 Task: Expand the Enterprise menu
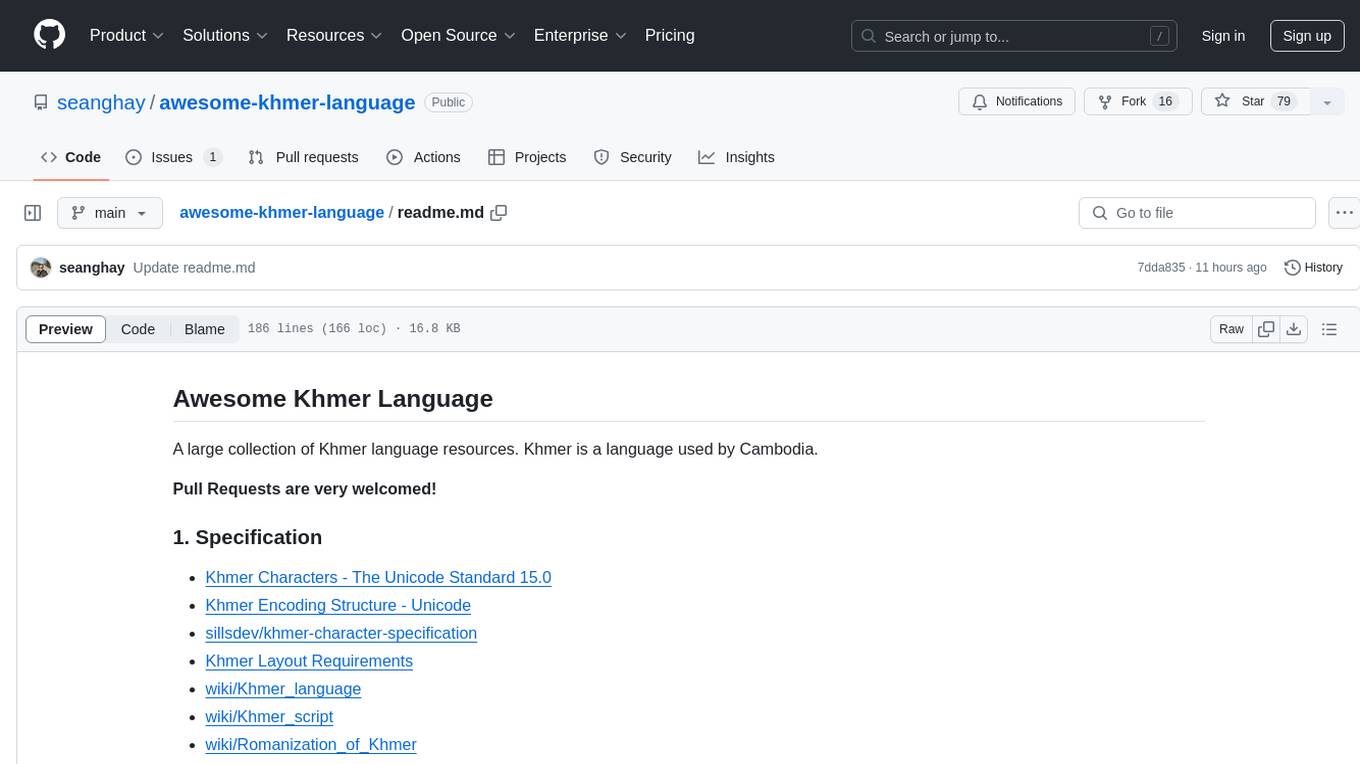580,35
